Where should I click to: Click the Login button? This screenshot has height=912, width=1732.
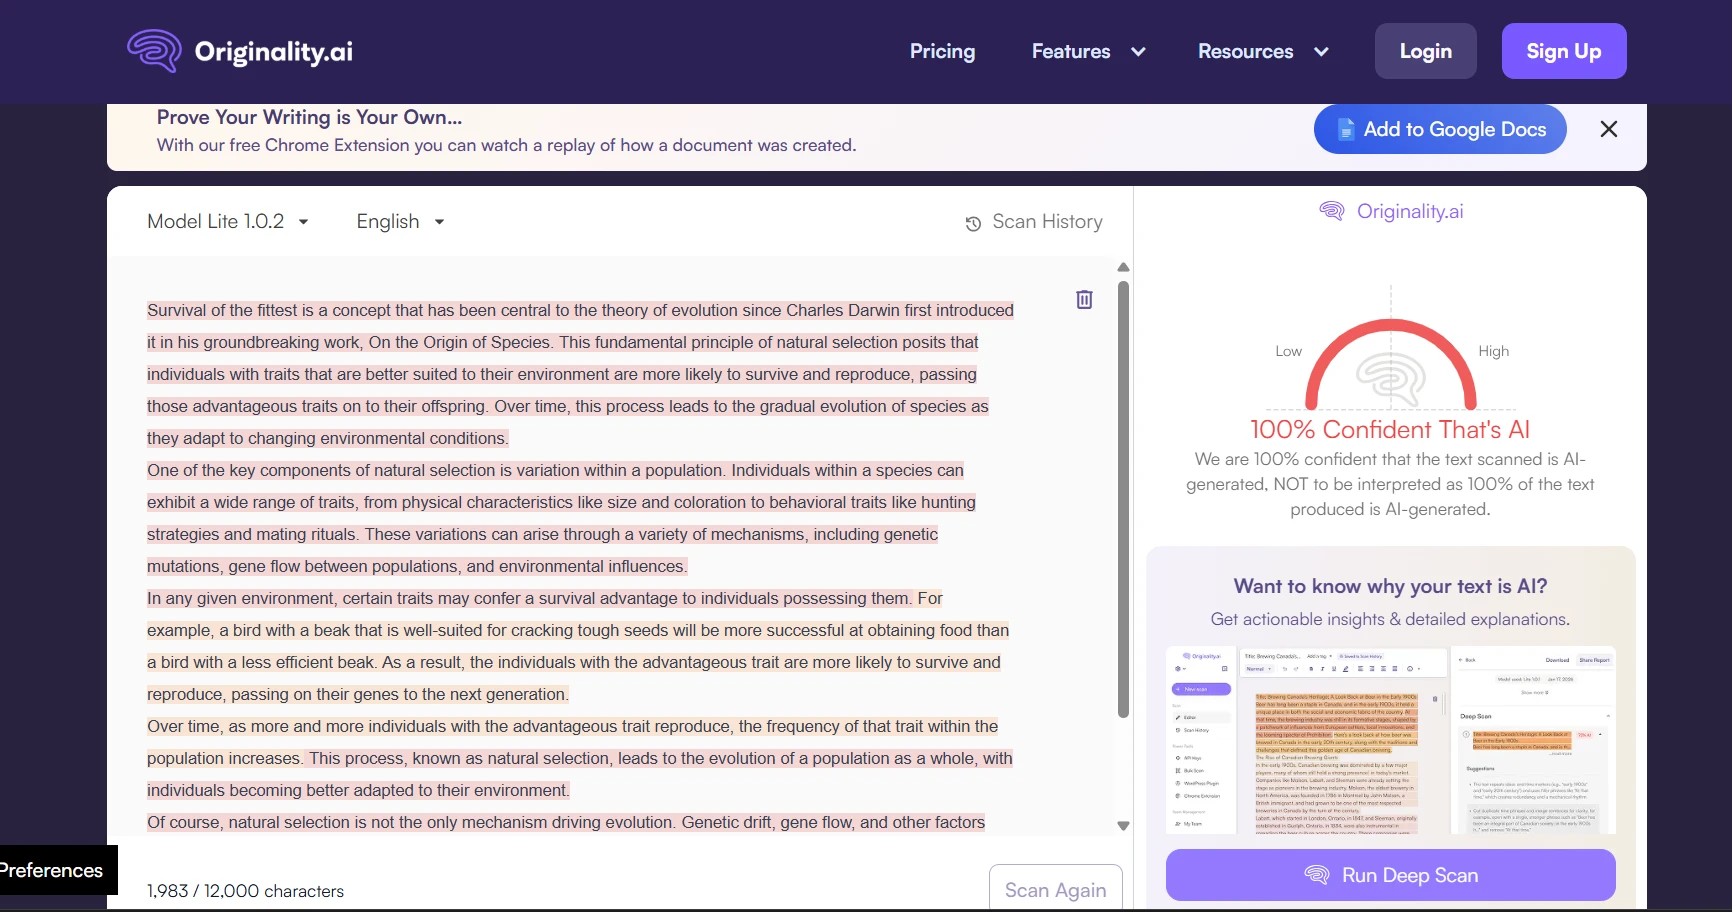[x=1425, y=51]
